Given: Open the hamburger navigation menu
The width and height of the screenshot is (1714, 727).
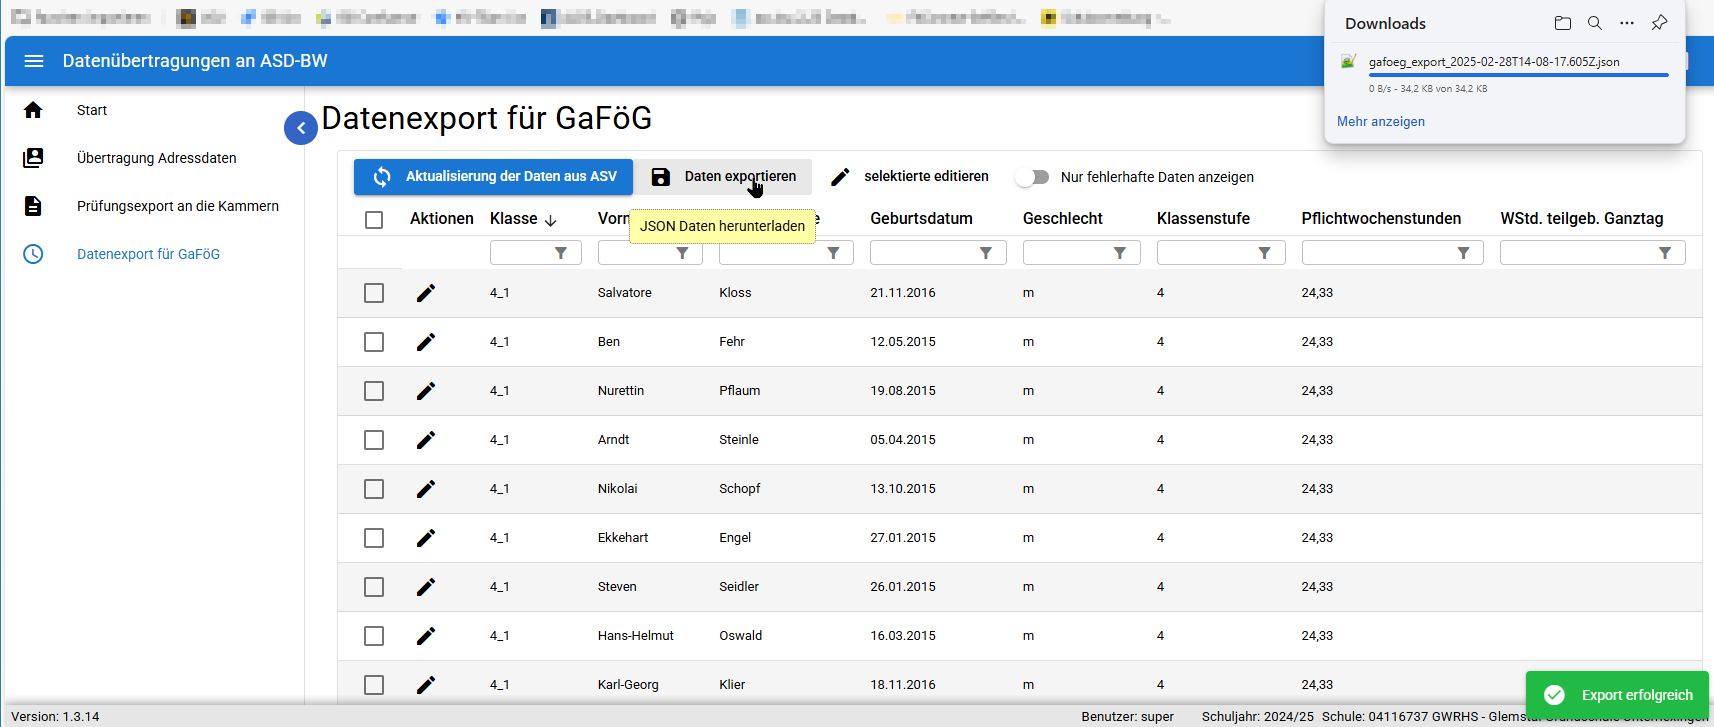Looking at the screenshot, I should coord(34,61).
